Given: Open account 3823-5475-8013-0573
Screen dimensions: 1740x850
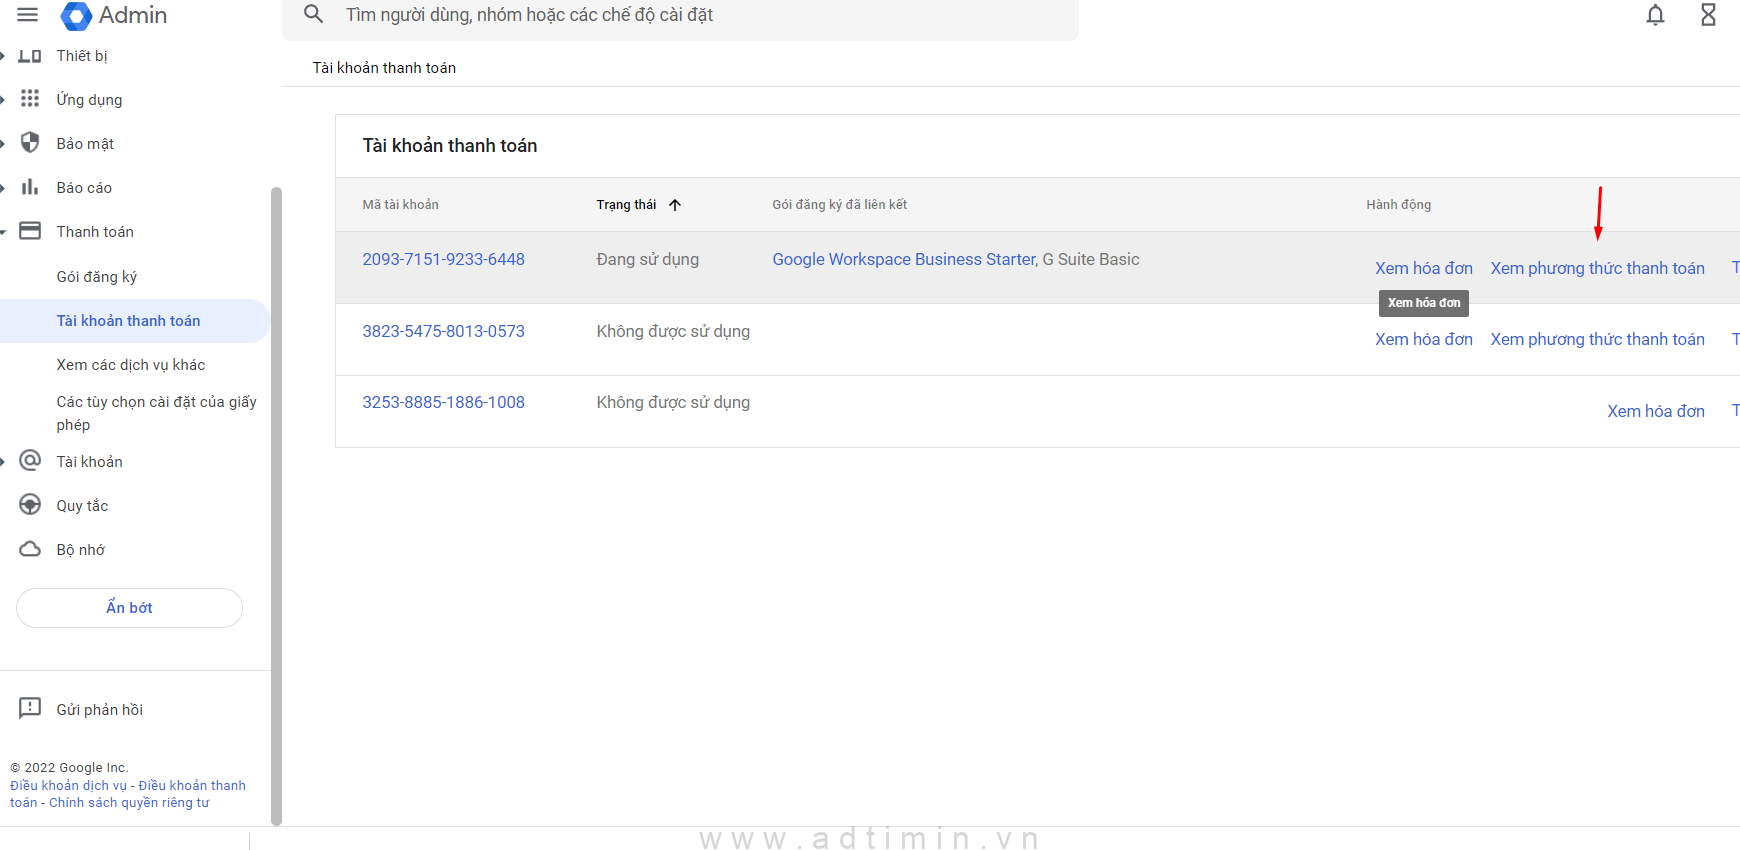Looking at the screenshot, I should 443,331.
